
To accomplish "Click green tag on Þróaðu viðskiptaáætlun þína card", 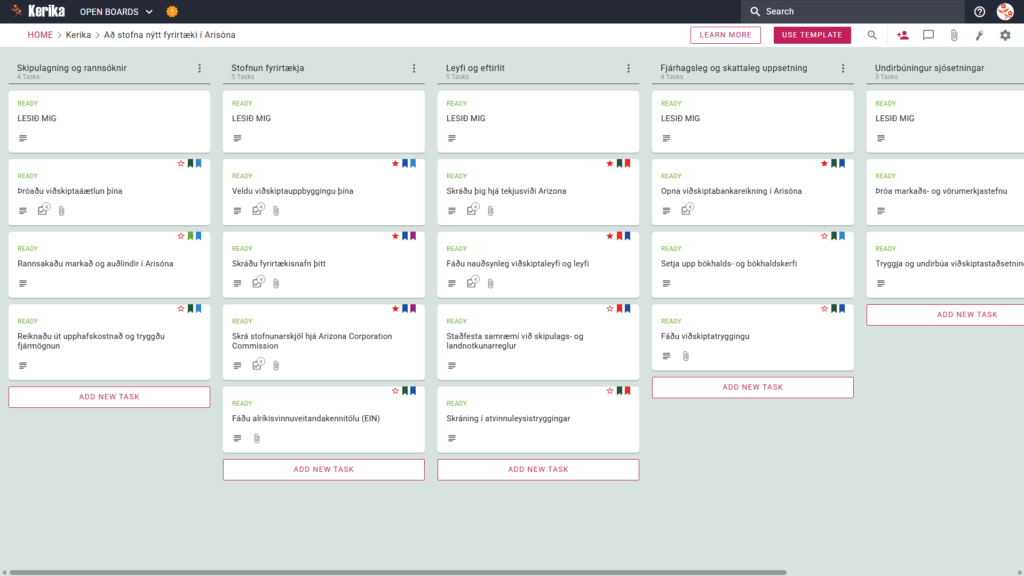I will (191, 163).
